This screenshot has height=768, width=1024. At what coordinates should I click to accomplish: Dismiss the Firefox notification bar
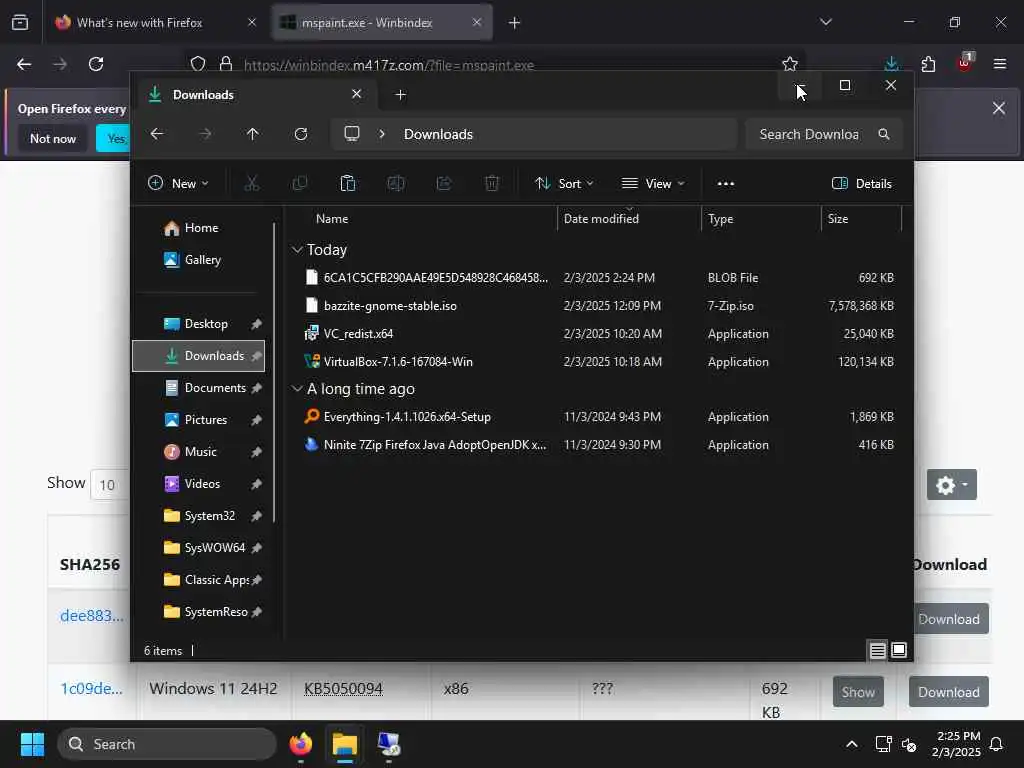click(999, 108)
